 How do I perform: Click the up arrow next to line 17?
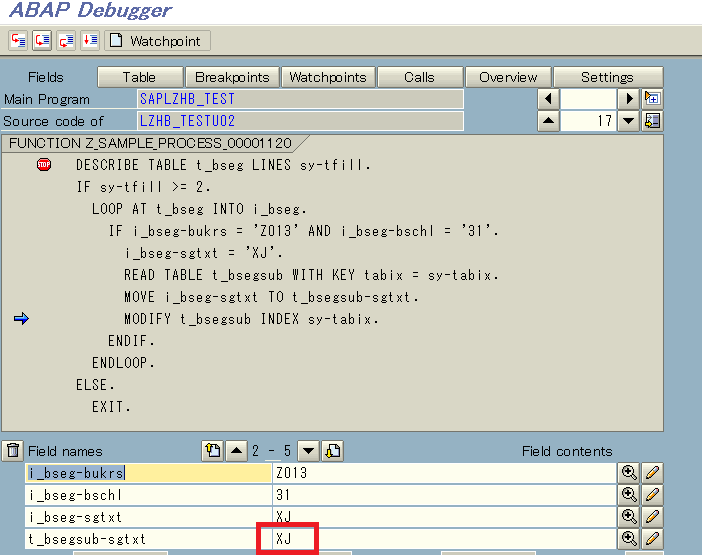[548, 121]
